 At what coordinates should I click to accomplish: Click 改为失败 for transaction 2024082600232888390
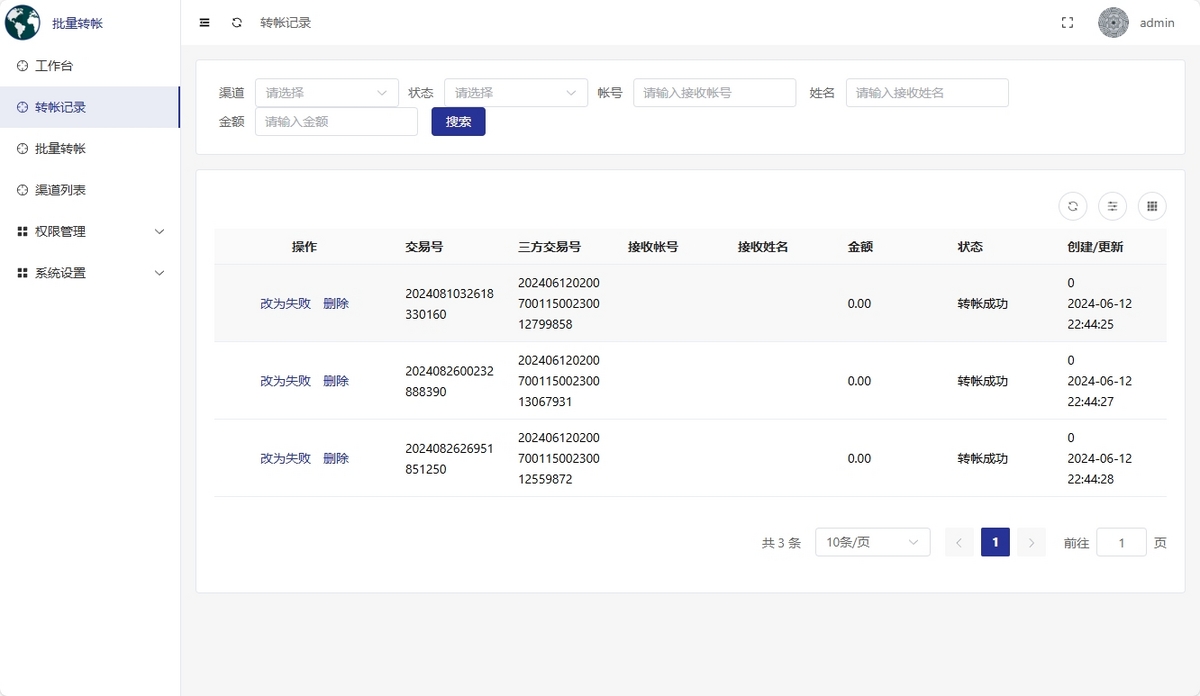[x=286, y=381]
